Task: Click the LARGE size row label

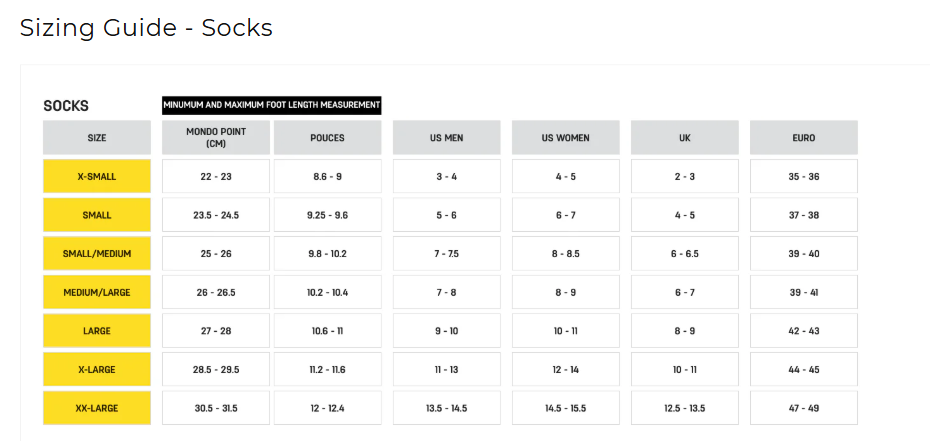Action: [x=97, y=330]
